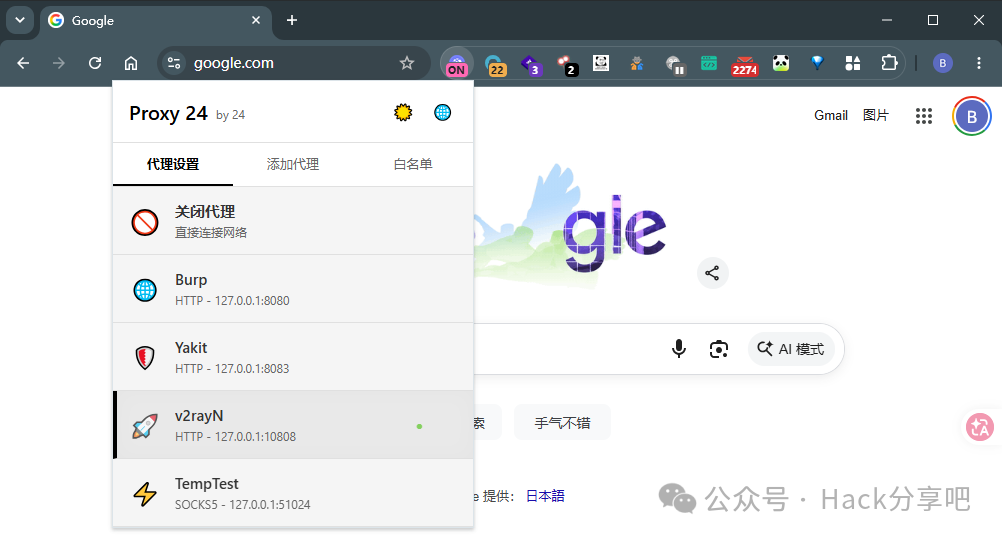Click the green code window extension icon
The height and width of the screenshot is (539, 1002).
coord(709,63)
